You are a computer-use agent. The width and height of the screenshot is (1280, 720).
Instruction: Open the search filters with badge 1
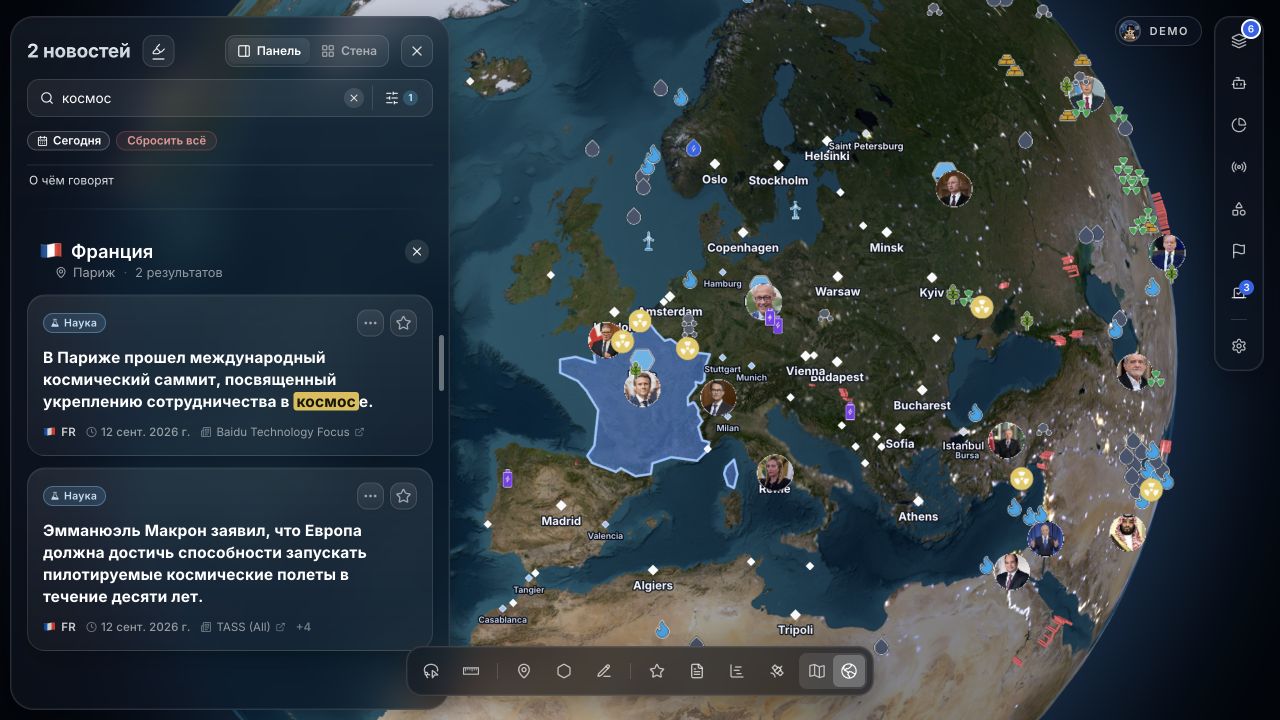(400, 98)
